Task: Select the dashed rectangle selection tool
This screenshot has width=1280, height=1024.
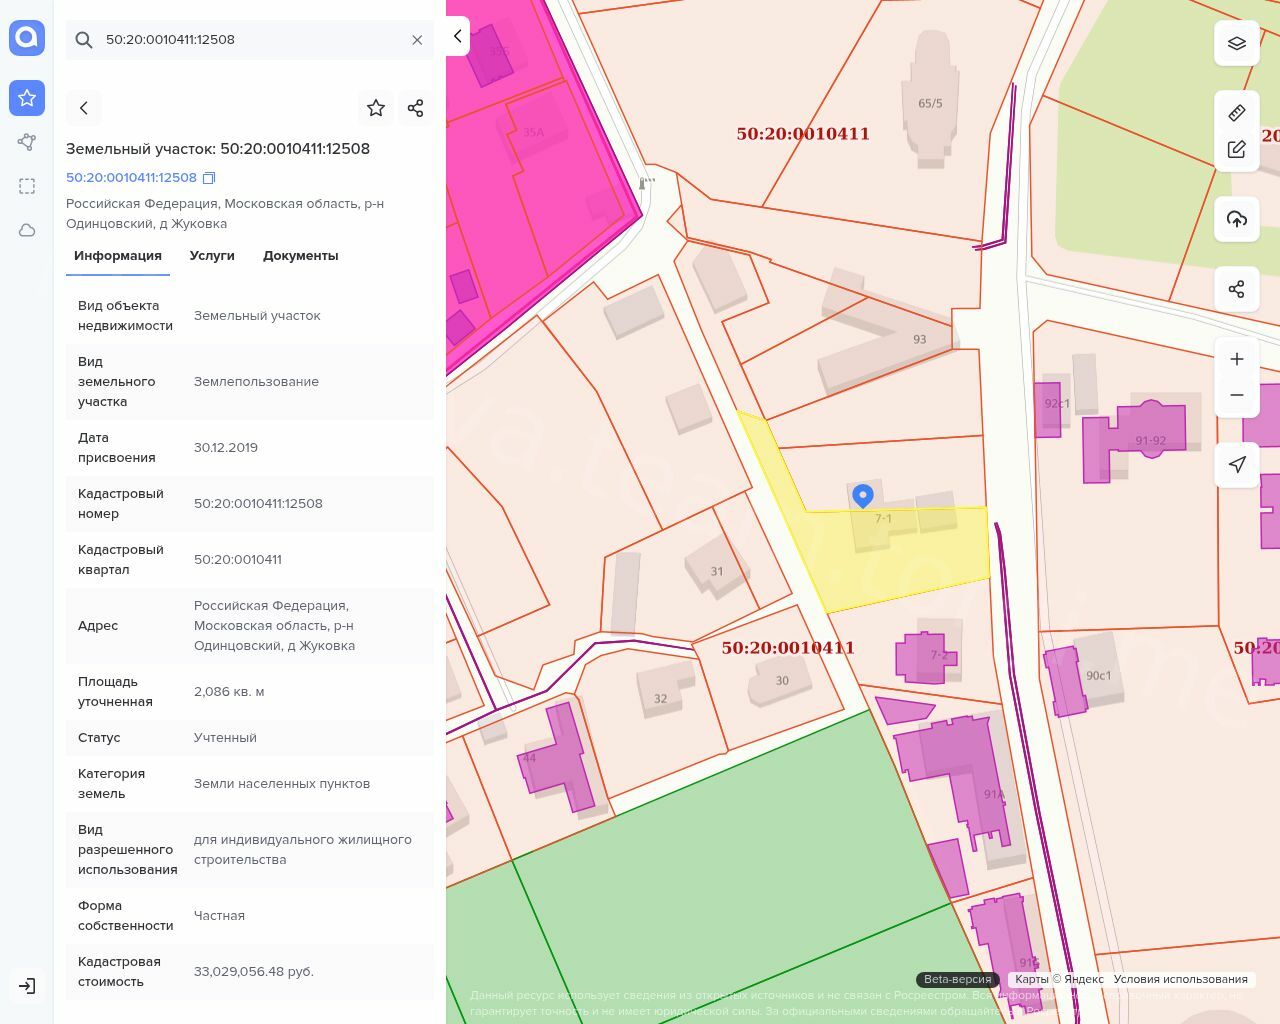Action: [27, 186]
